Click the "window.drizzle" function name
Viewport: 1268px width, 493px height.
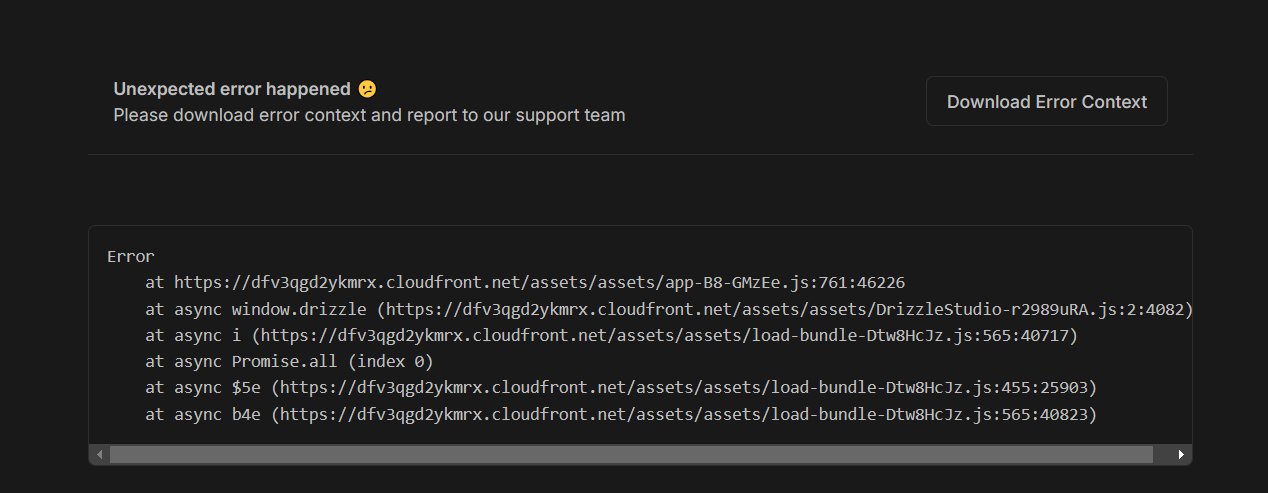pos(300,309)
